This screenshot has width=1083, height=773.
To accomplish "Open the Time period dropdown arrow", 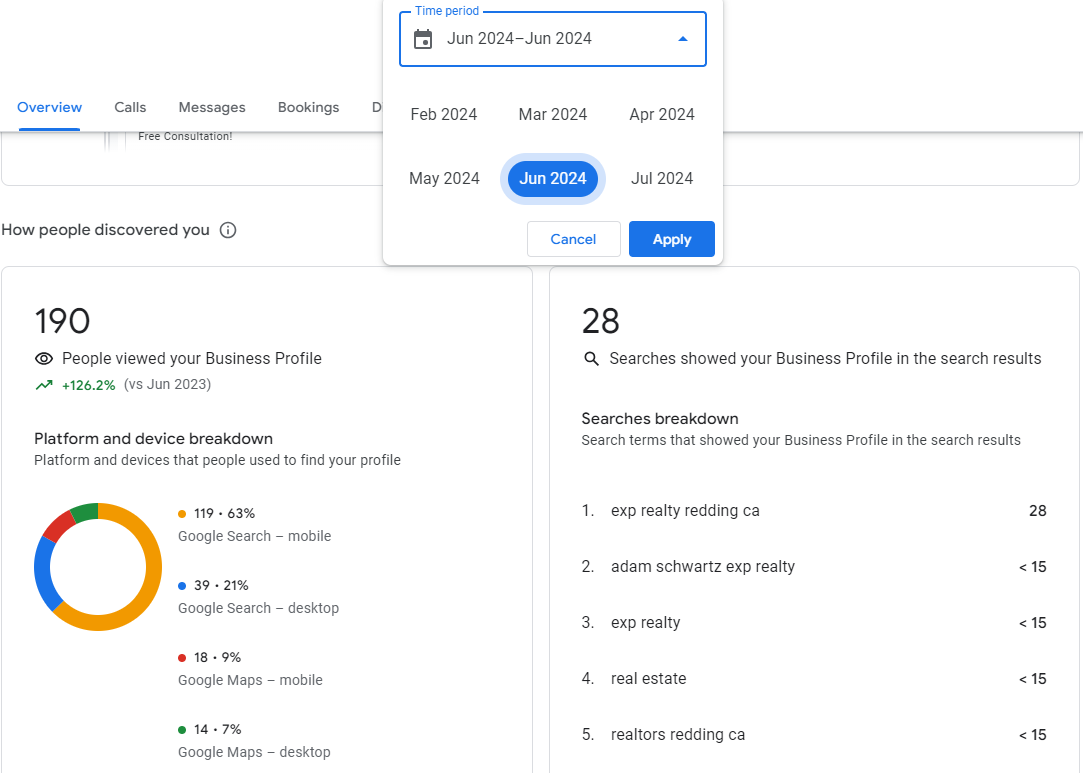I will pos(682,39).
